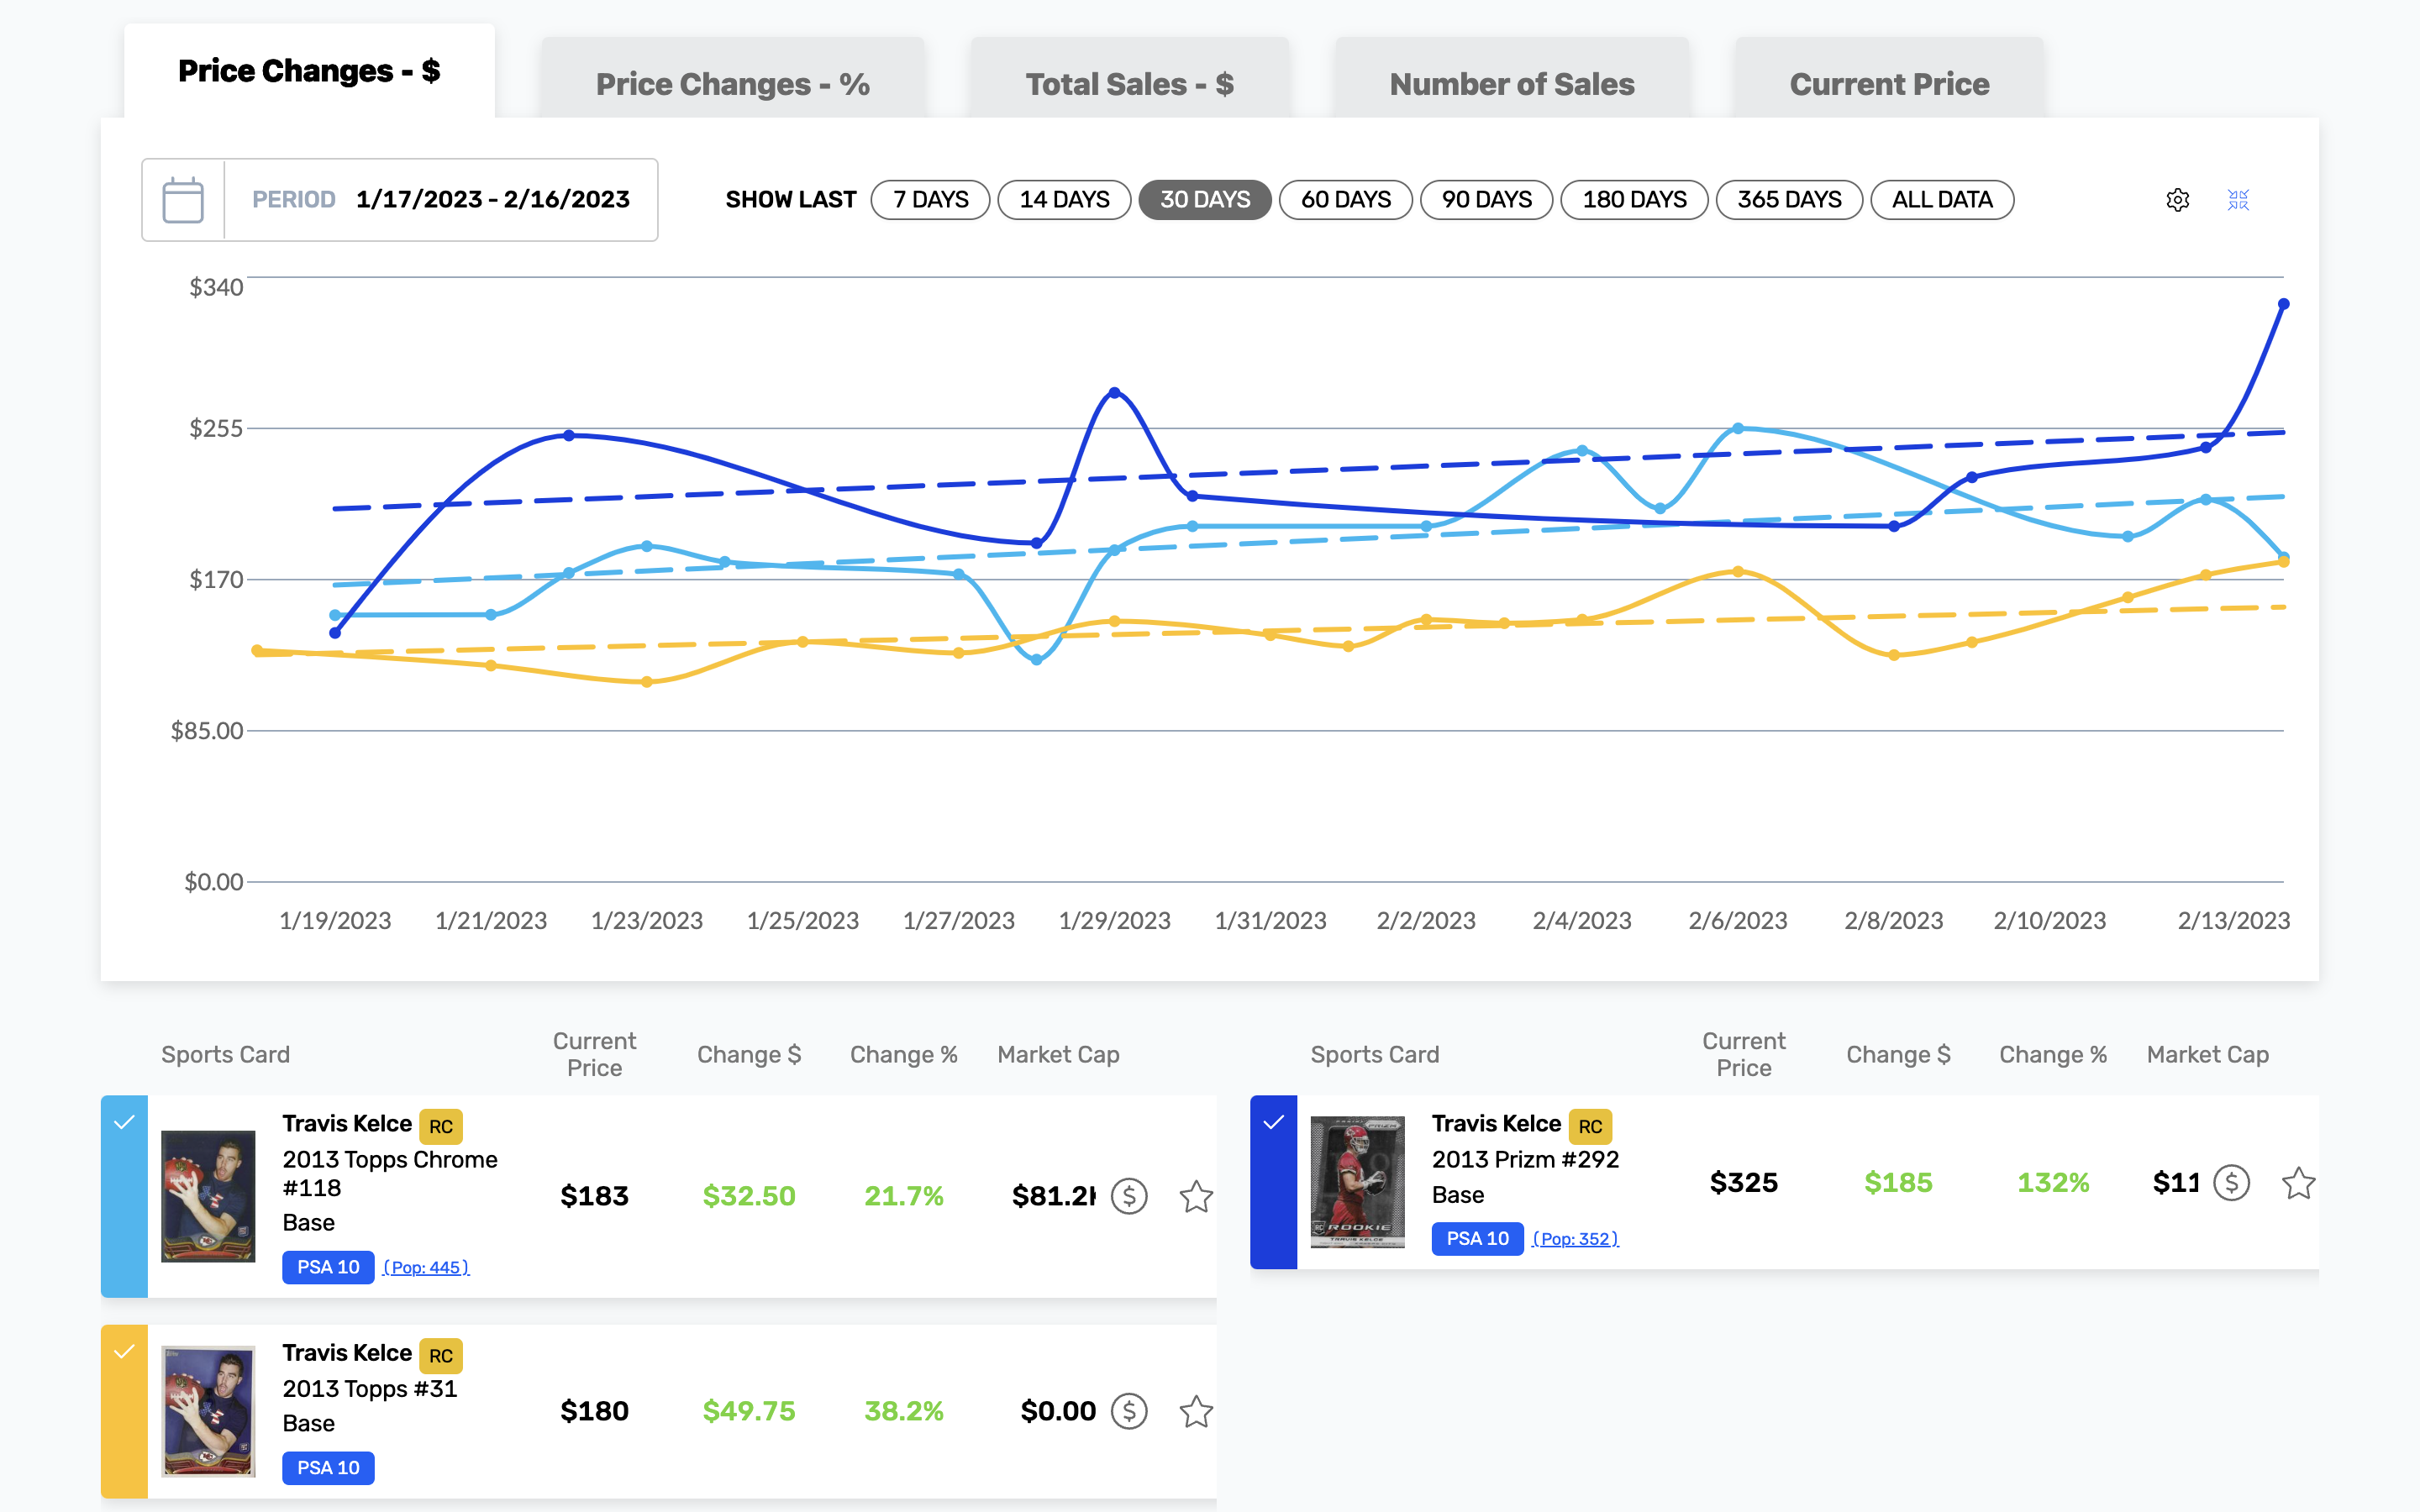Click the dark blue peak data point near $340

click(x=2283, y=304)
